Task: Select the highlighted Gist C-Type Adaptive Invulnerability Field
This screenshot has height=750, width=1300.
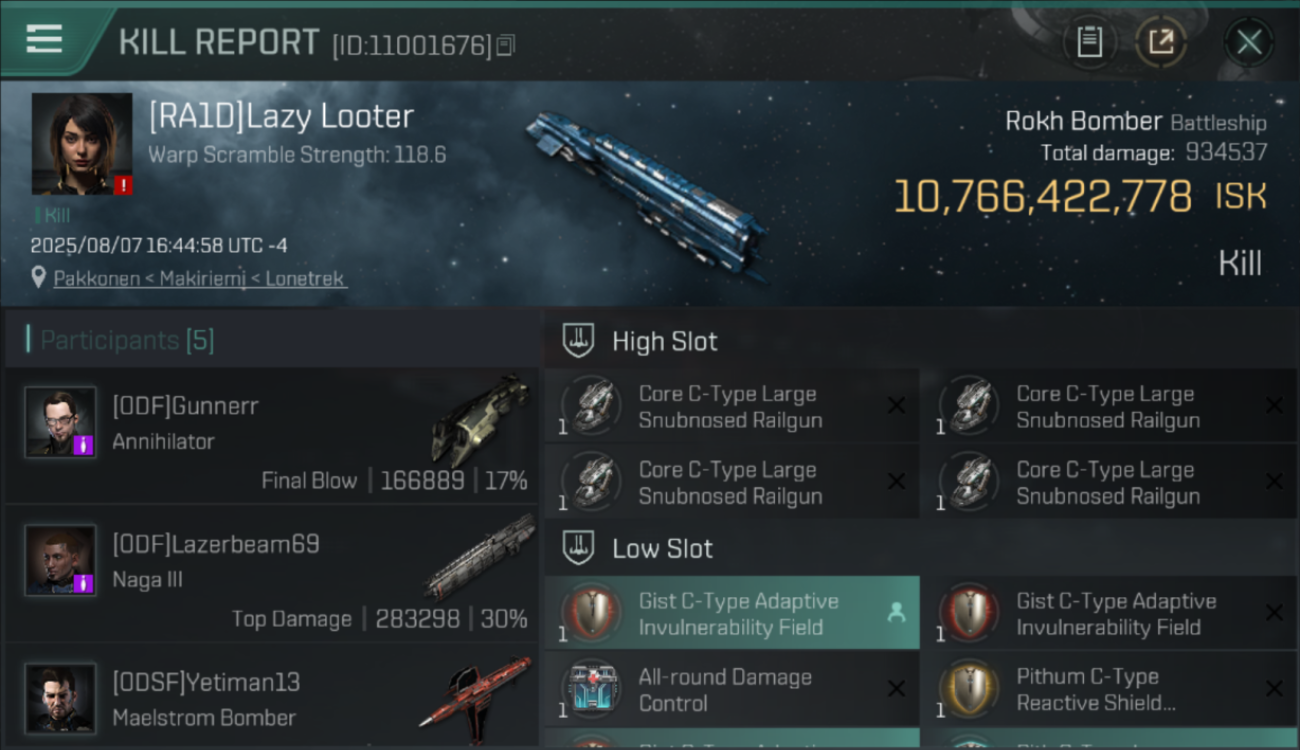Action: coord(732,613)
